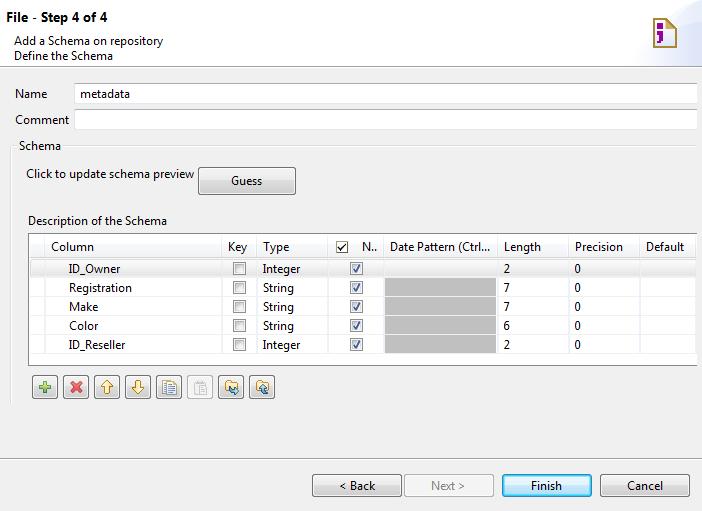This screenshot has width=702, height=511.
Task: Open Type dropdown for Make row
Action: coord(292,307)
